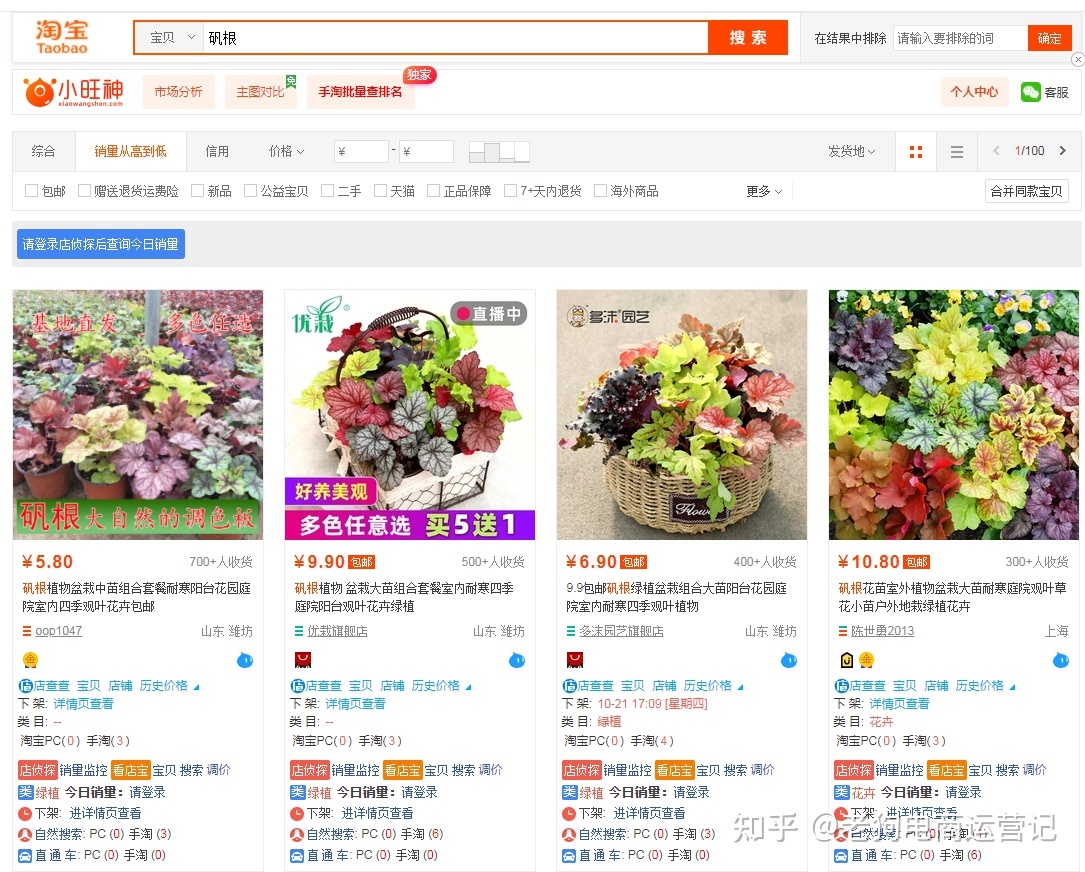Switch to grid view layout
The height and width of the screenshot is (872, 1085).
tap(915, 151)
